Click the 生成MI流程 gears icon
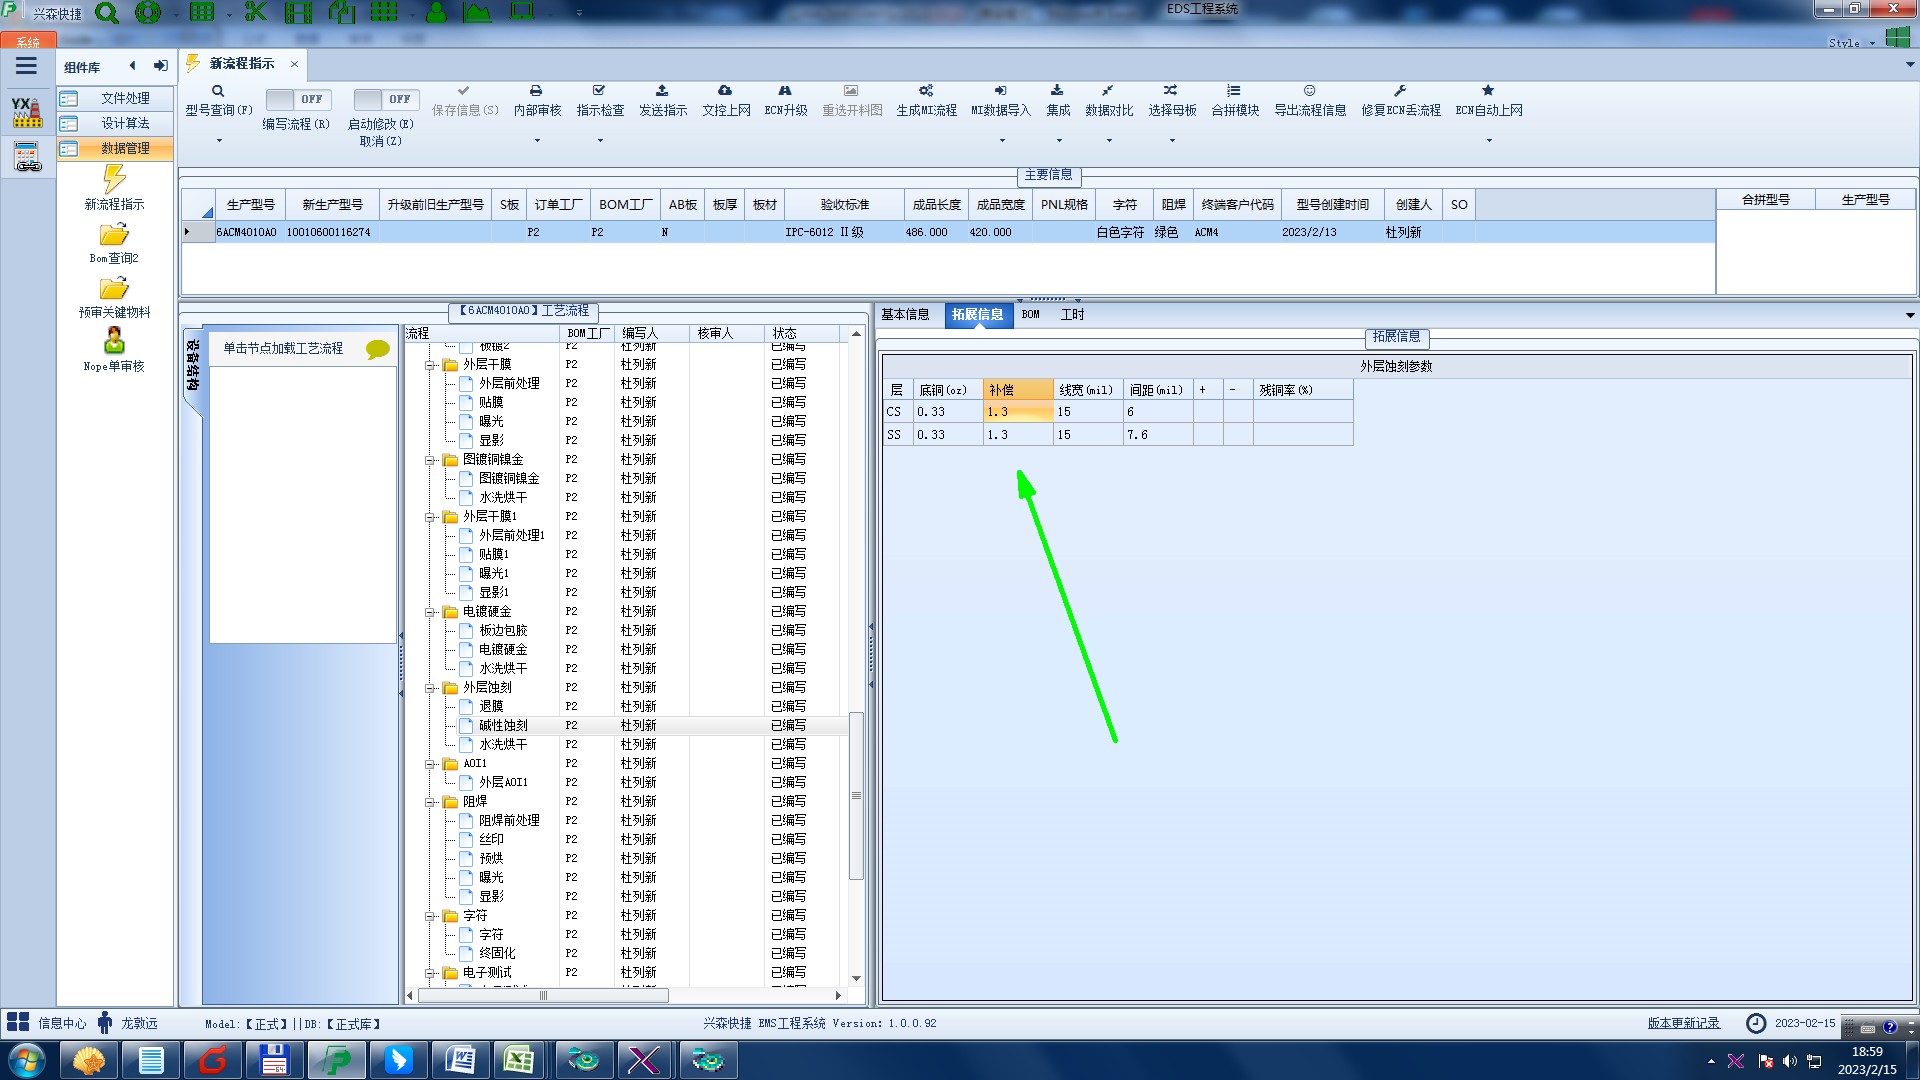This screenshot has width=1920, height=1080. tap(926, 91)
